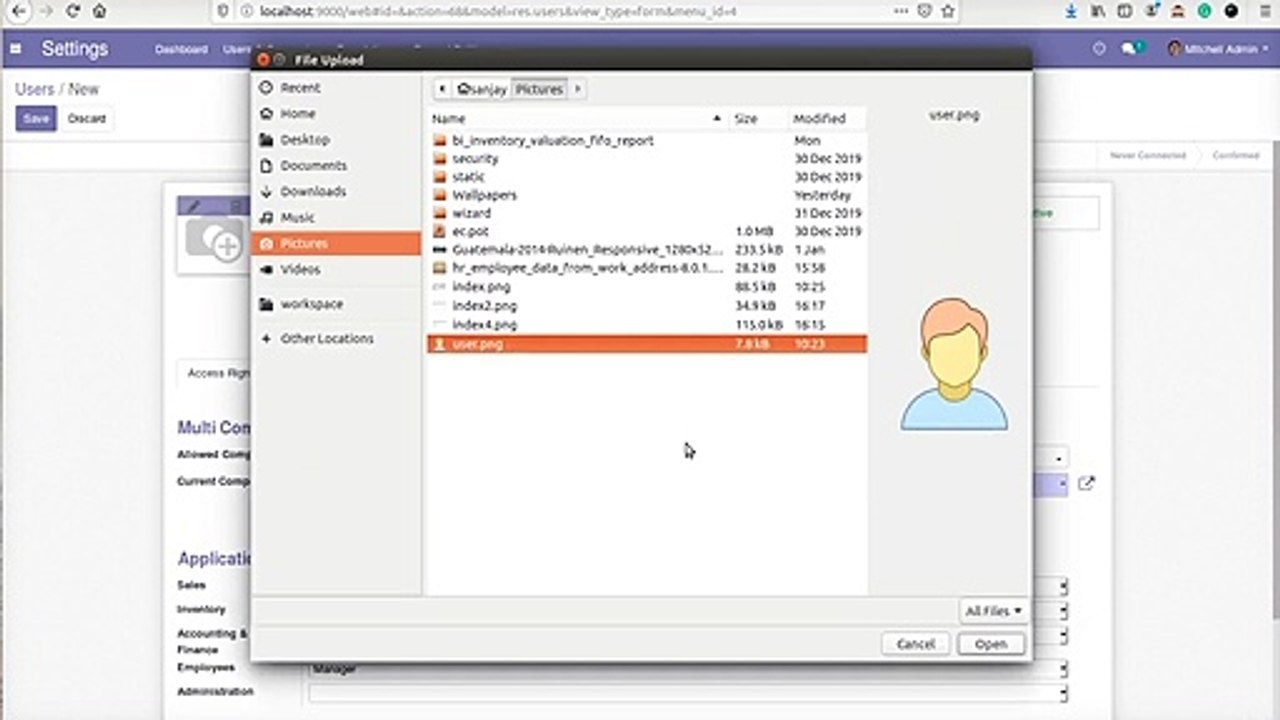Image resolution: width=1280 pixels, height=720 pixels.
Task: Click the external link icon beside Current Company
Action: [x=1086, y=483]
